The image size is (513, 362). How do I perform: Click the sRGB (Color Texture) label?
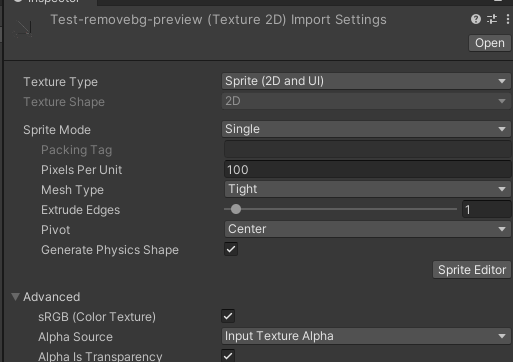tap(97, 317)
